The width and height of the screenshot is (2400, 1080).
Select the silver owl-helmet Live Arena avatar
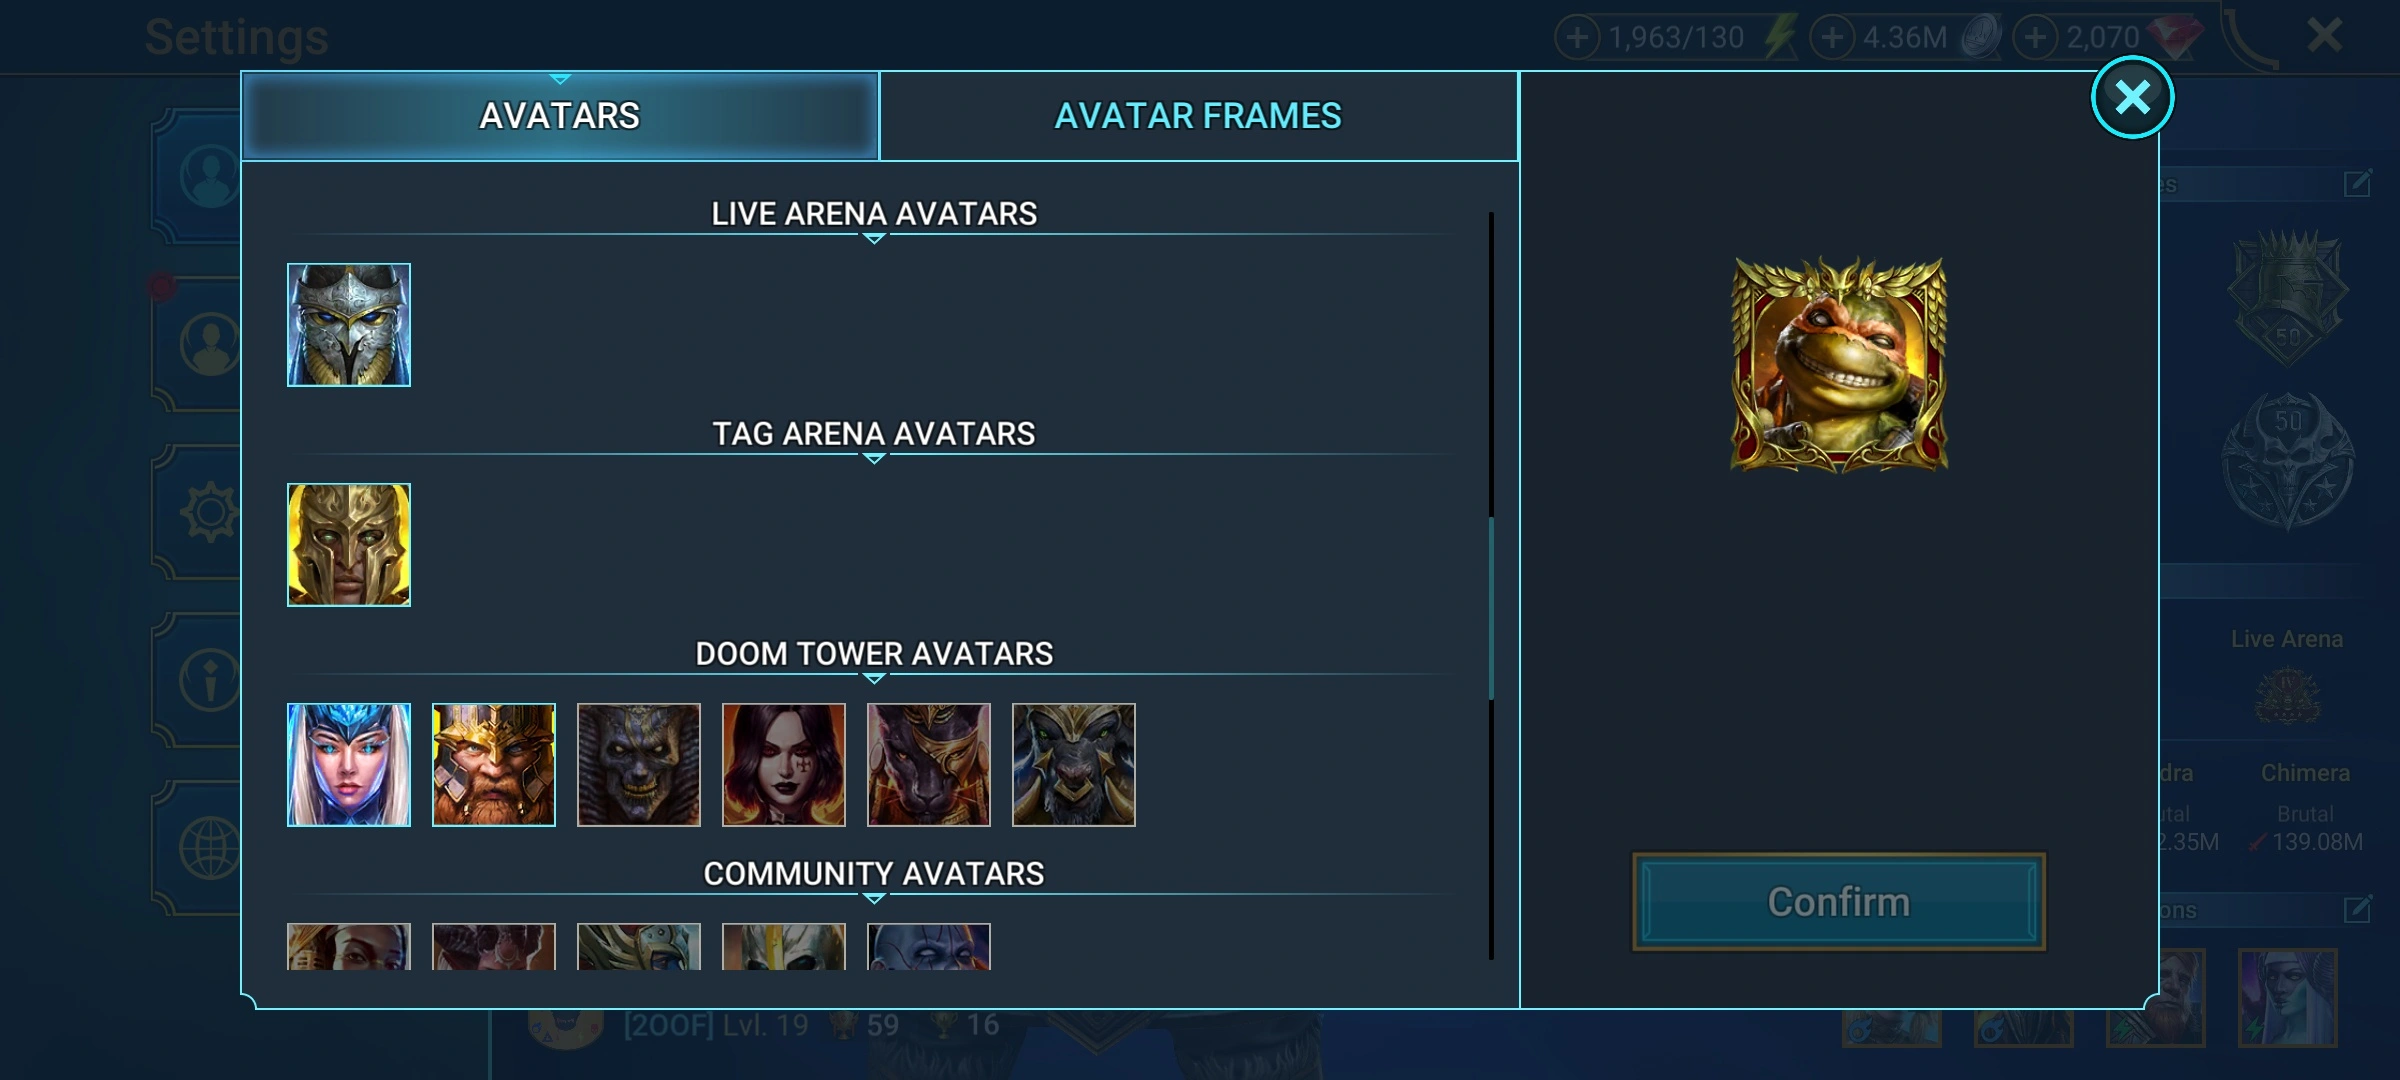tap(348, 325)
